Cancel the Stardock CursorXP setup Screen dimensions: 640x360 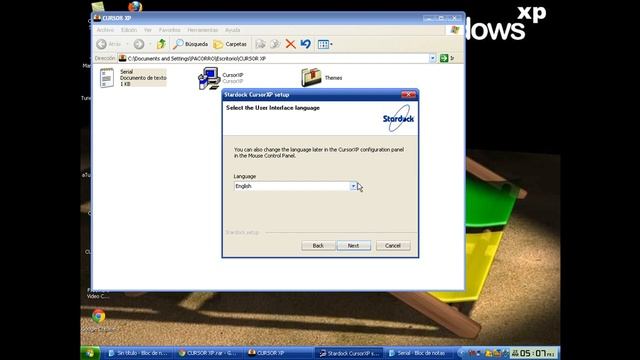click(x=393, y=246)
